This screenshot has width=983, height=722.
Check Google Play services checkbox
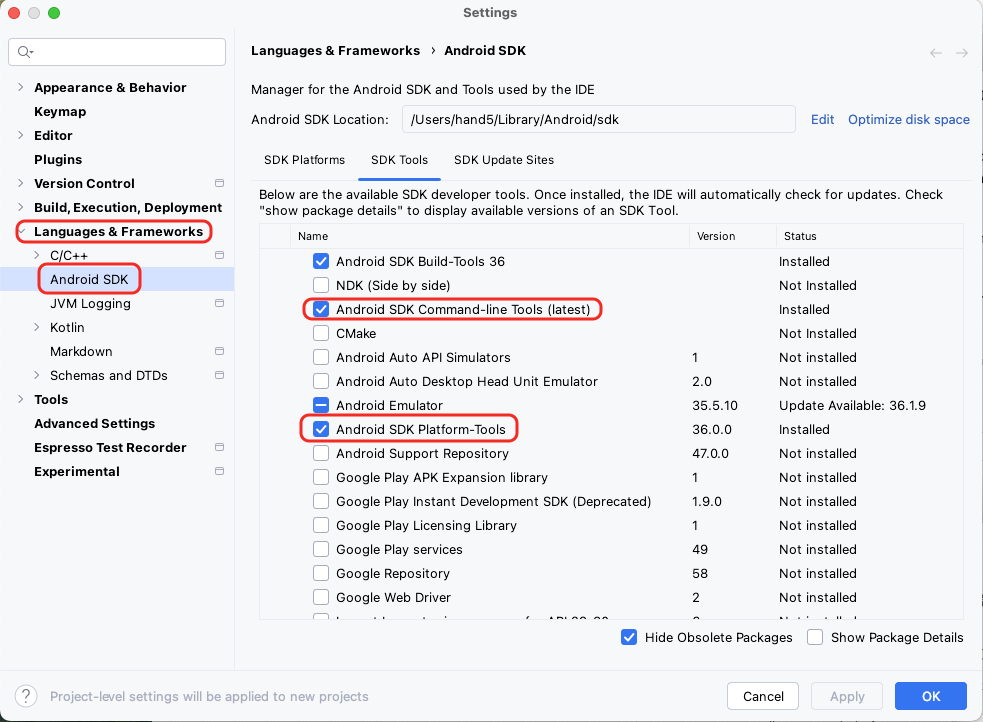(x=321, y=550)
